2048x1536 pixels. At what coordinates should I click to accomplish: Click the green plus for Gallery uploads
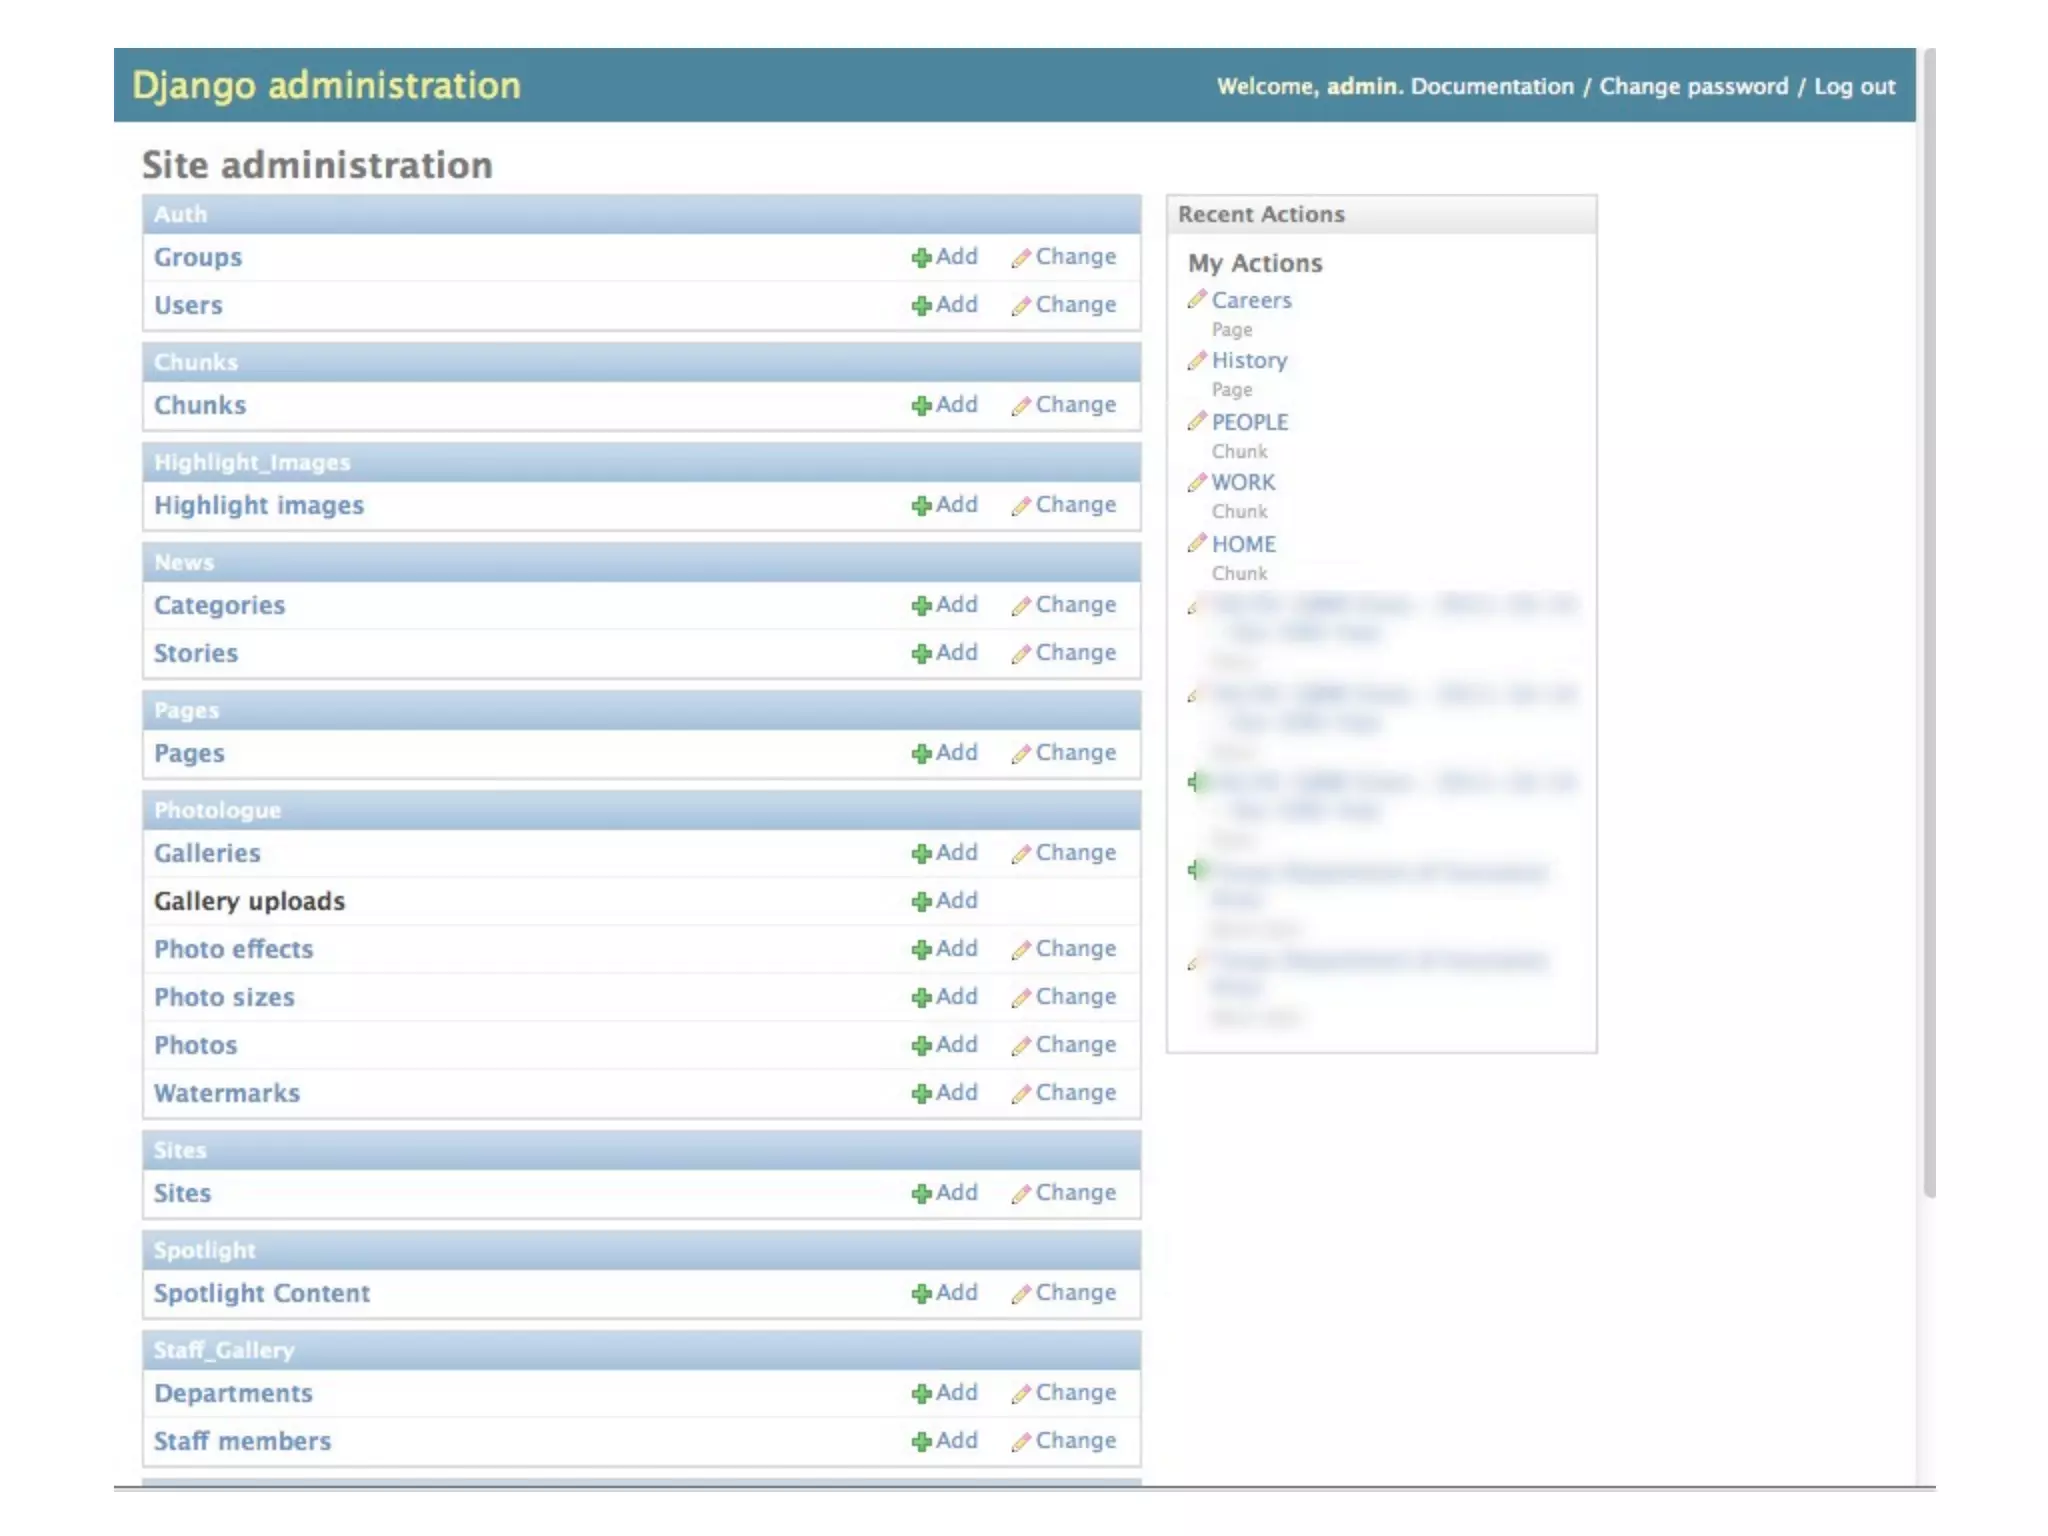[x=921, y=902]
